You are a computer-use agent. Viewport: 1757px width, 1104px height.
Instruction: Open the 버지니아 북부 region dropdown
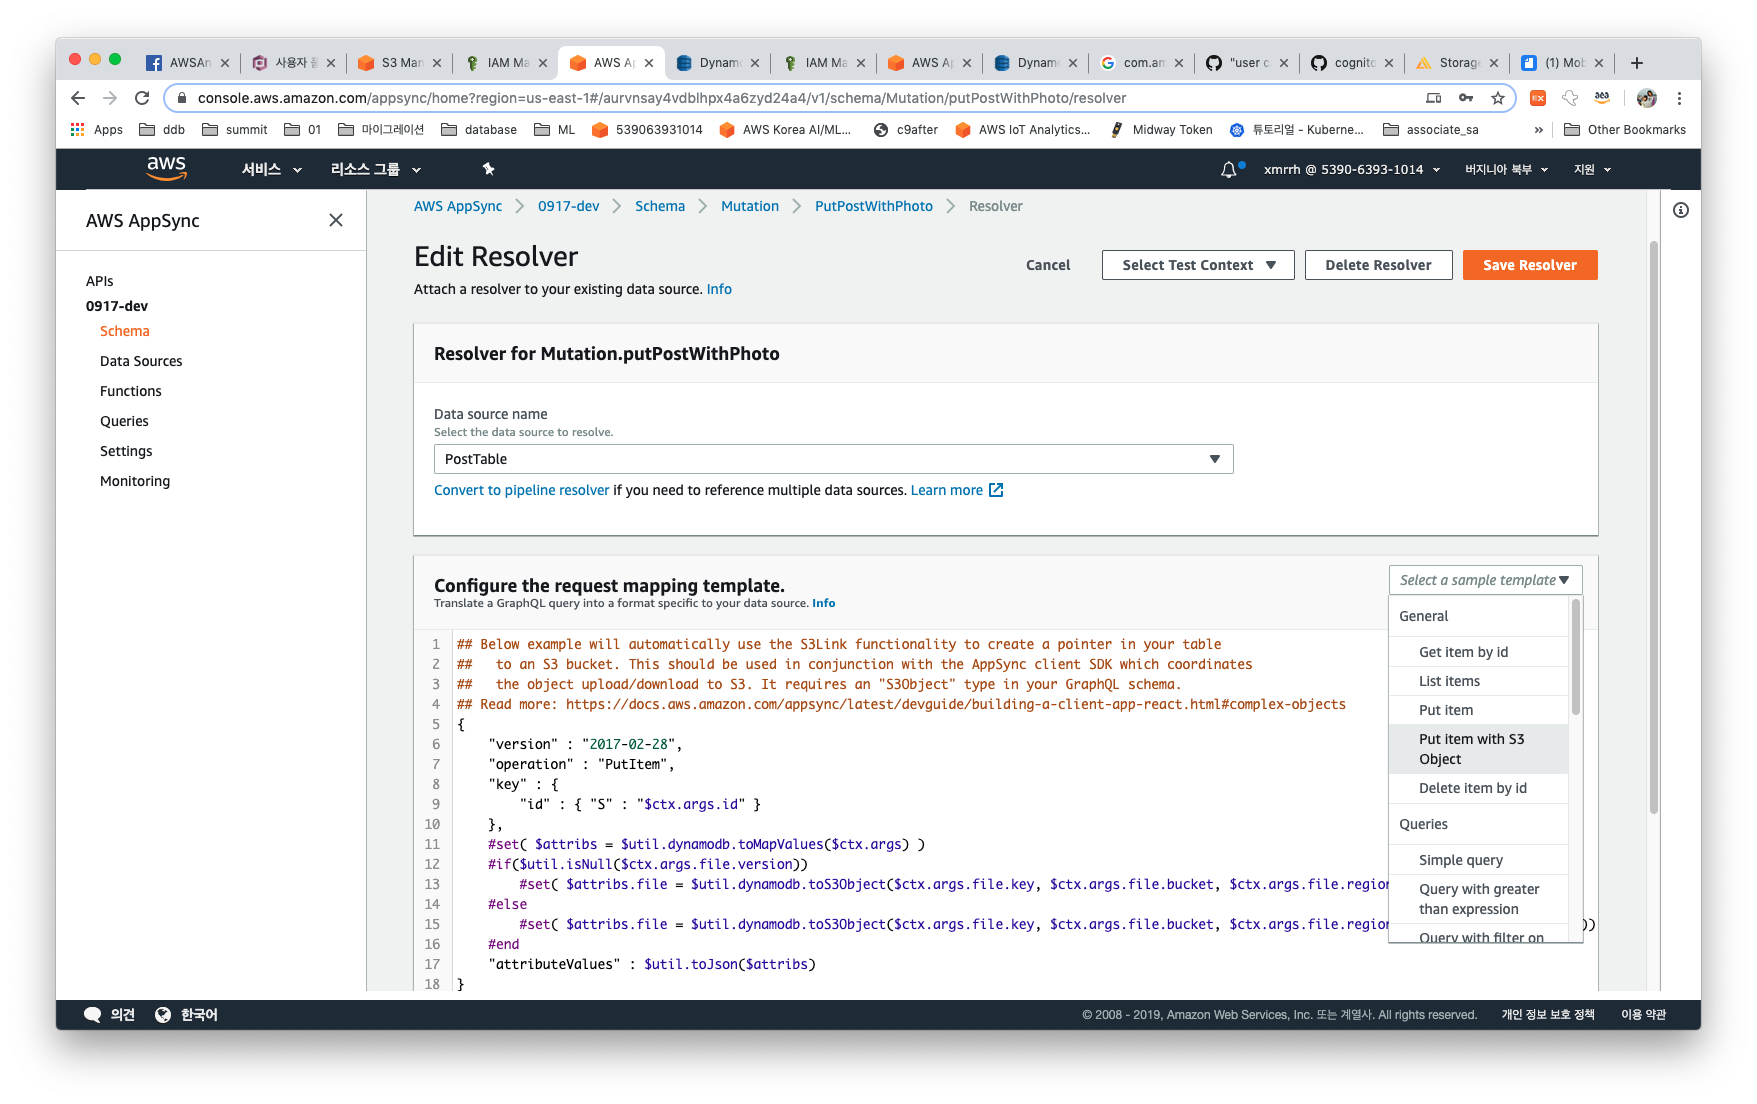pyautogui.click(x=1506, y=169)
